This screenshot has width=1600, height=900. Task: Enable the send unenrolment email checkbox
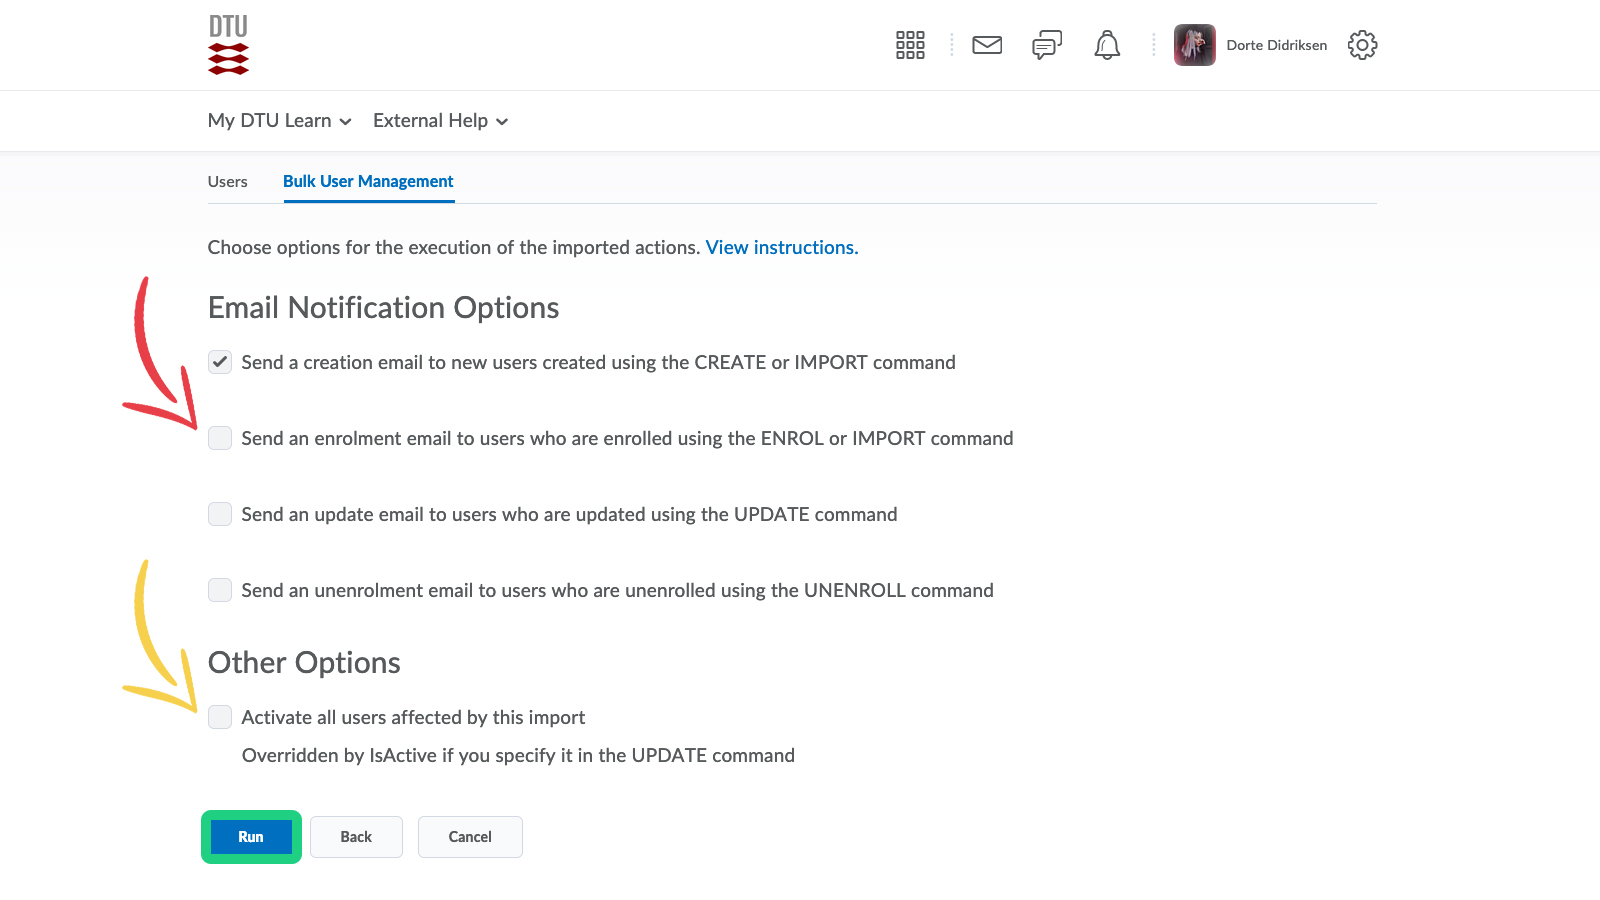tap(220, 590)
